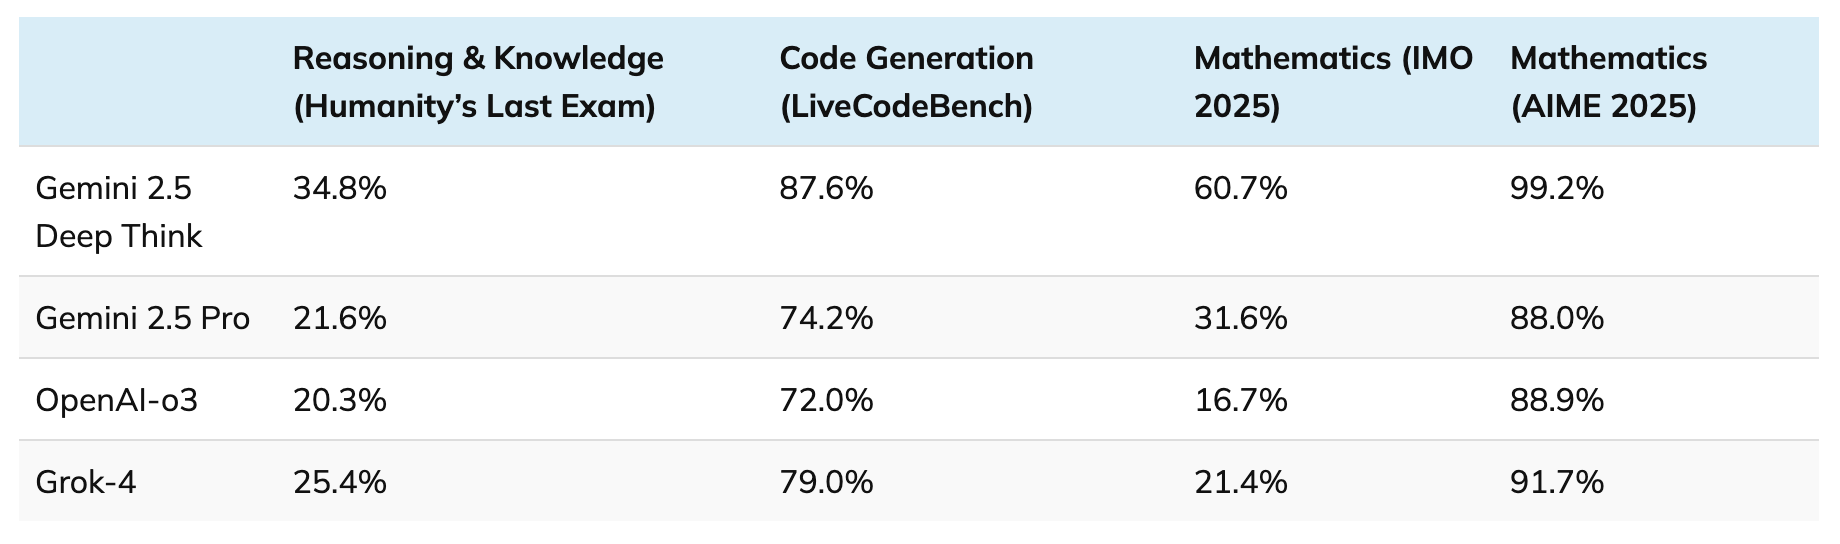Screen dimensions: 1840x544
Task: Click the Code Generation (LiveCodeBench) header
Action: (906, 82)
